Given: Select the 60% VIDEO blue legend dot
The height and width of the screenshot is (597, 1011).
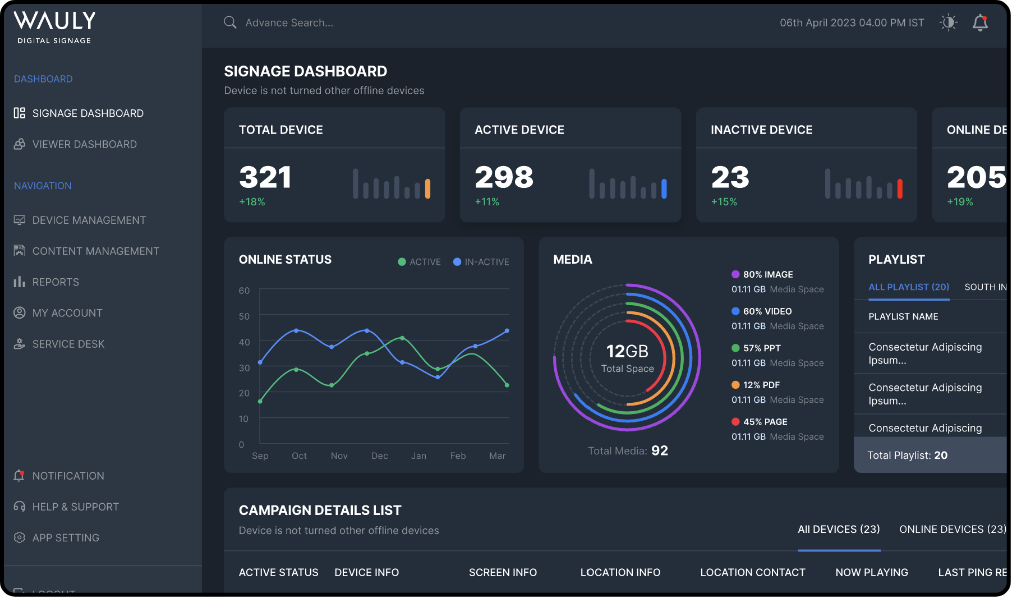Looking at the screenshot, I should [735, 311].
